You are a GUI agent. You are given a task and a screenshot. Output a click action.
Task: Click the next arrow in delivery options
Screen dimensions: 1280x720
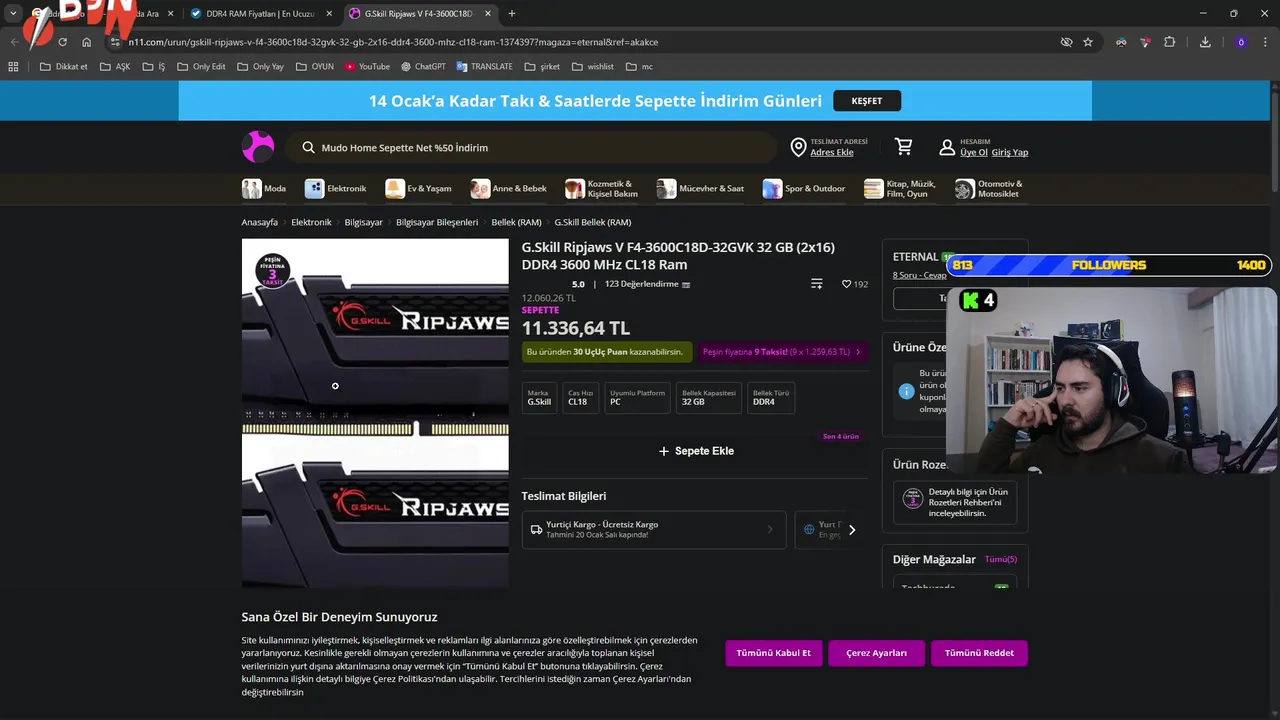tap(852, 530)
